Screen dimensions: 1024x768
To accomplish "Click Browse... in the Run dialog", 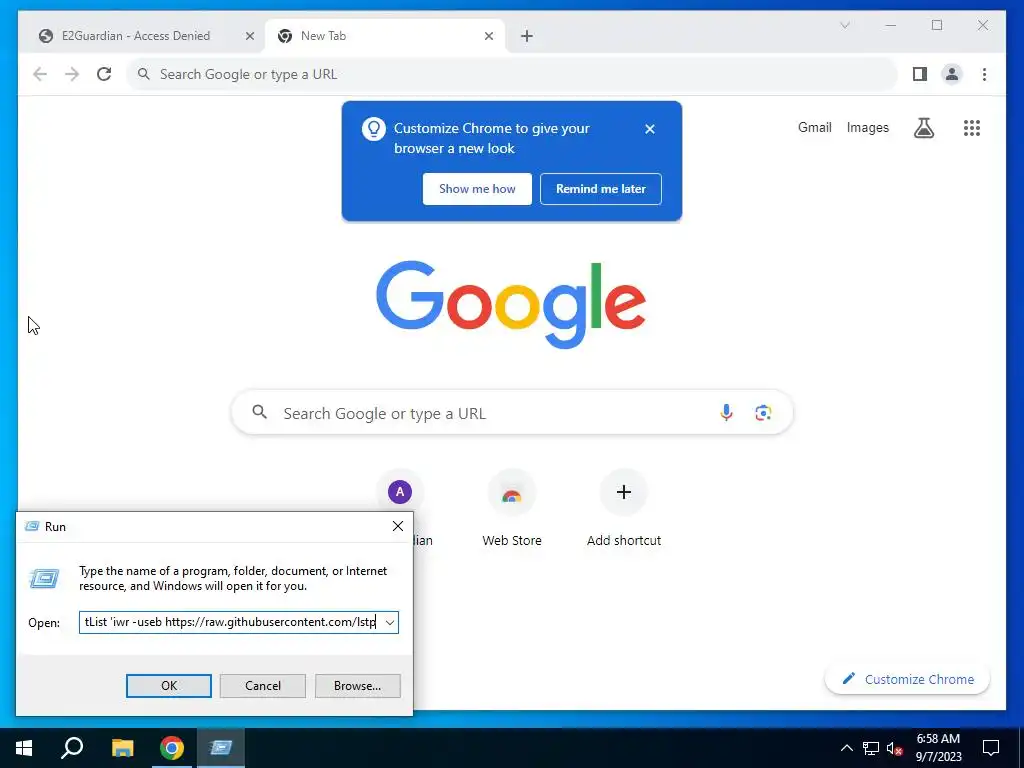I will 357,686.
